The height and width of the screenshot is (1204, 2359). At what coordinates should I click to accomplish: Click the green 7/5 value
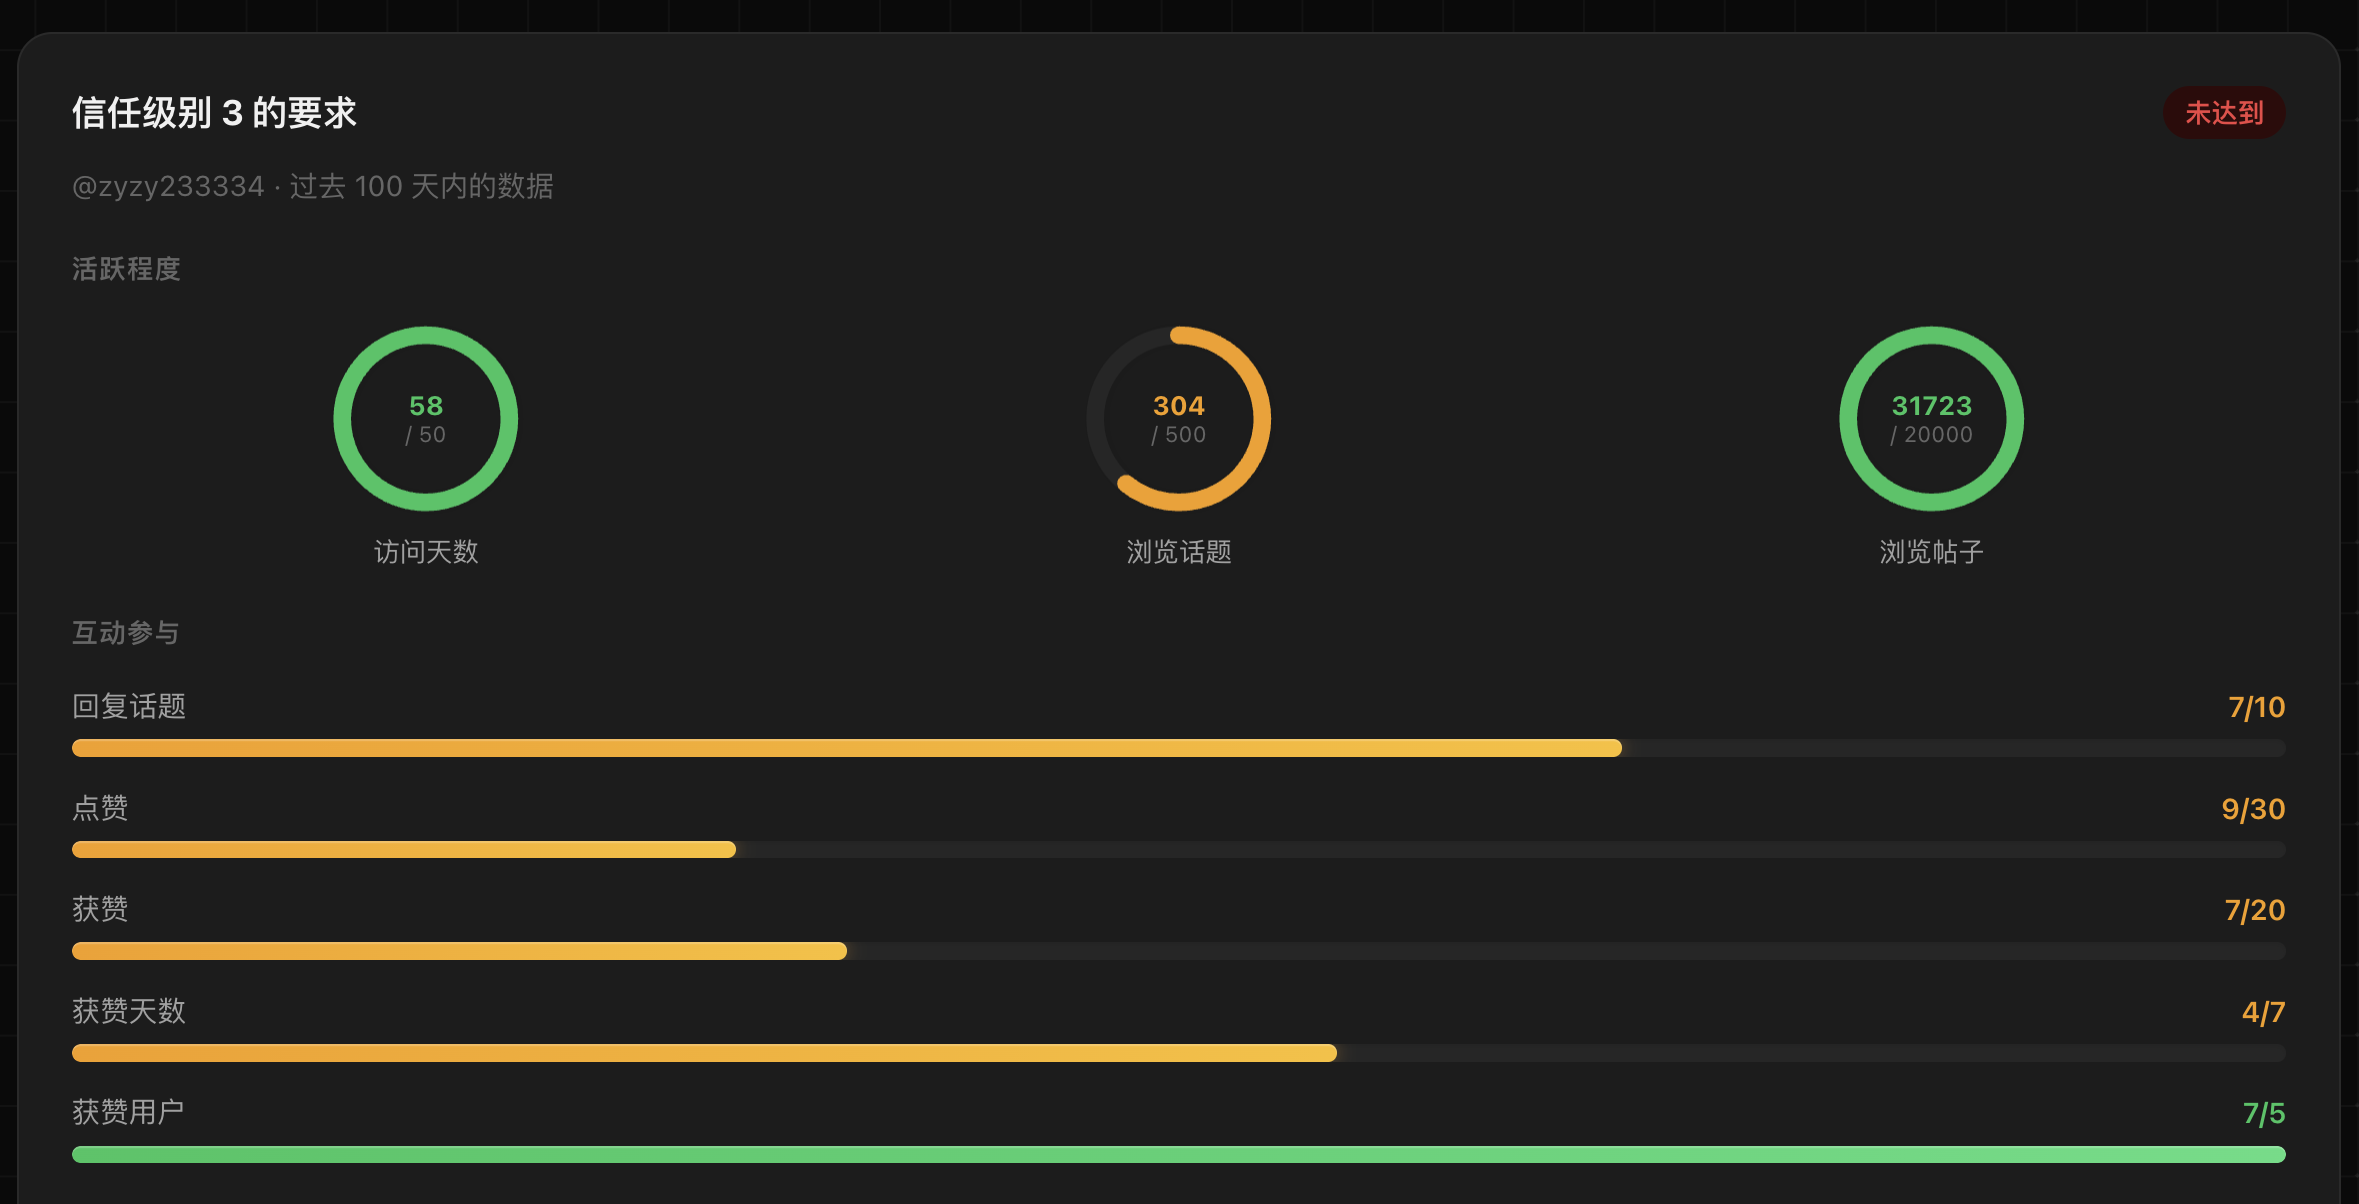click(x=2264, y=1113)
